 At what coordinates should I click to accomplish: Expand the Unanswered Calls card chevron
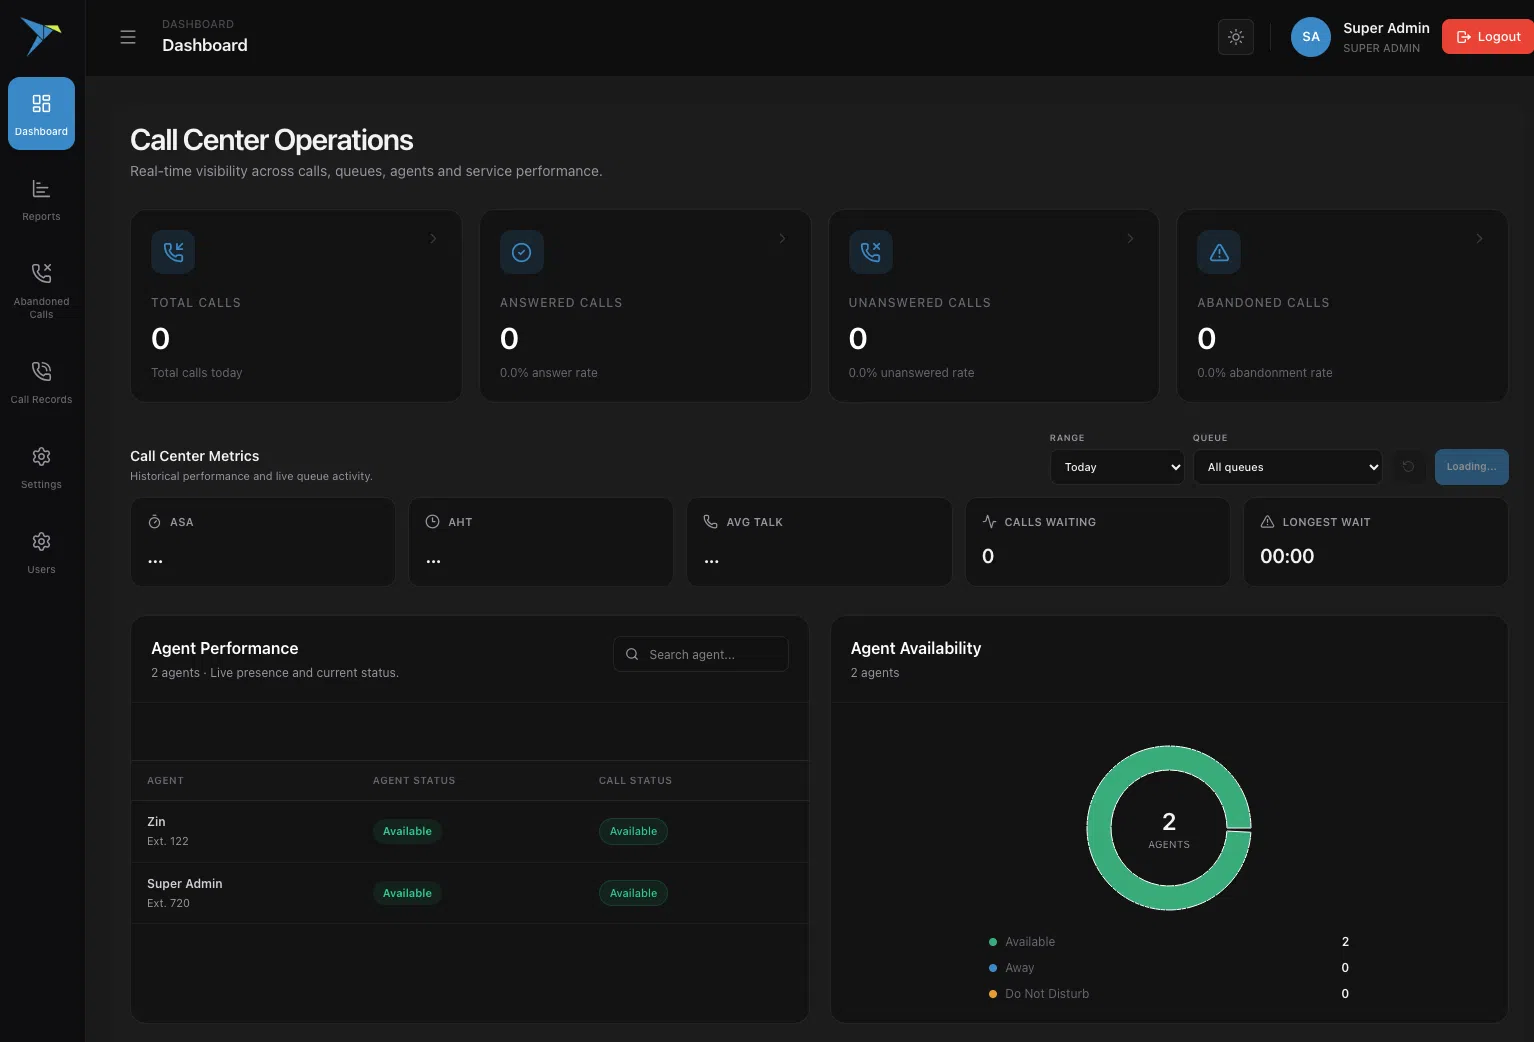(x=1131, y=238)
